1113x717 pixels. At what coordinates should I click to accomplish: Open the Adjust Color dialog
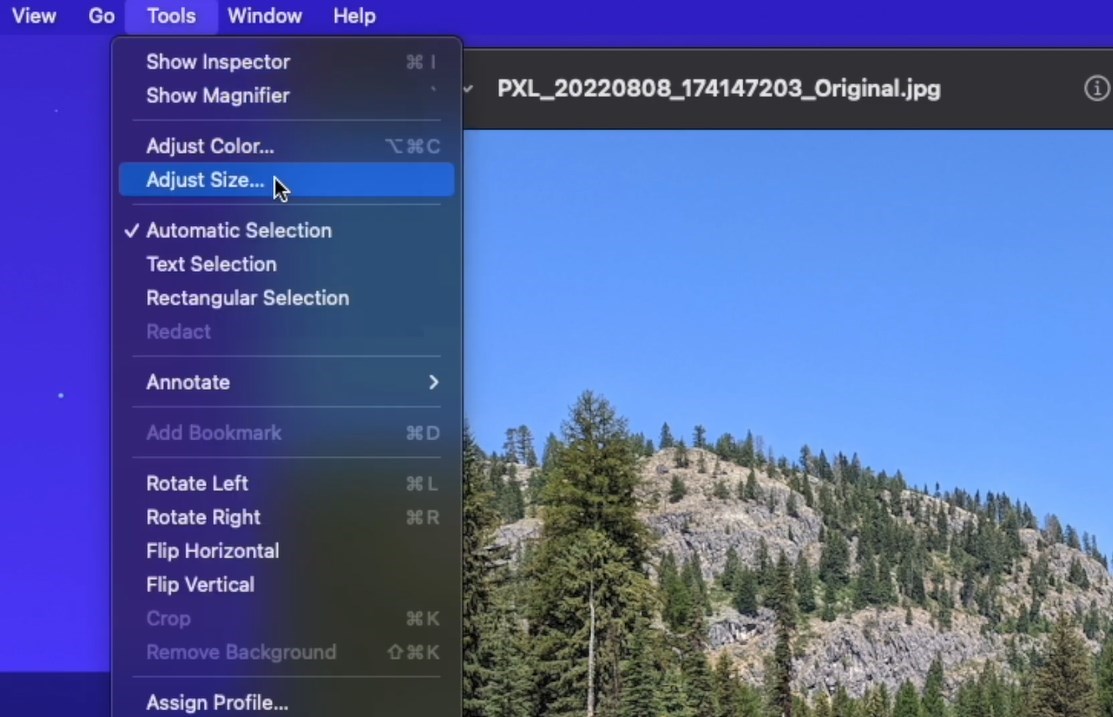point(209,146)
